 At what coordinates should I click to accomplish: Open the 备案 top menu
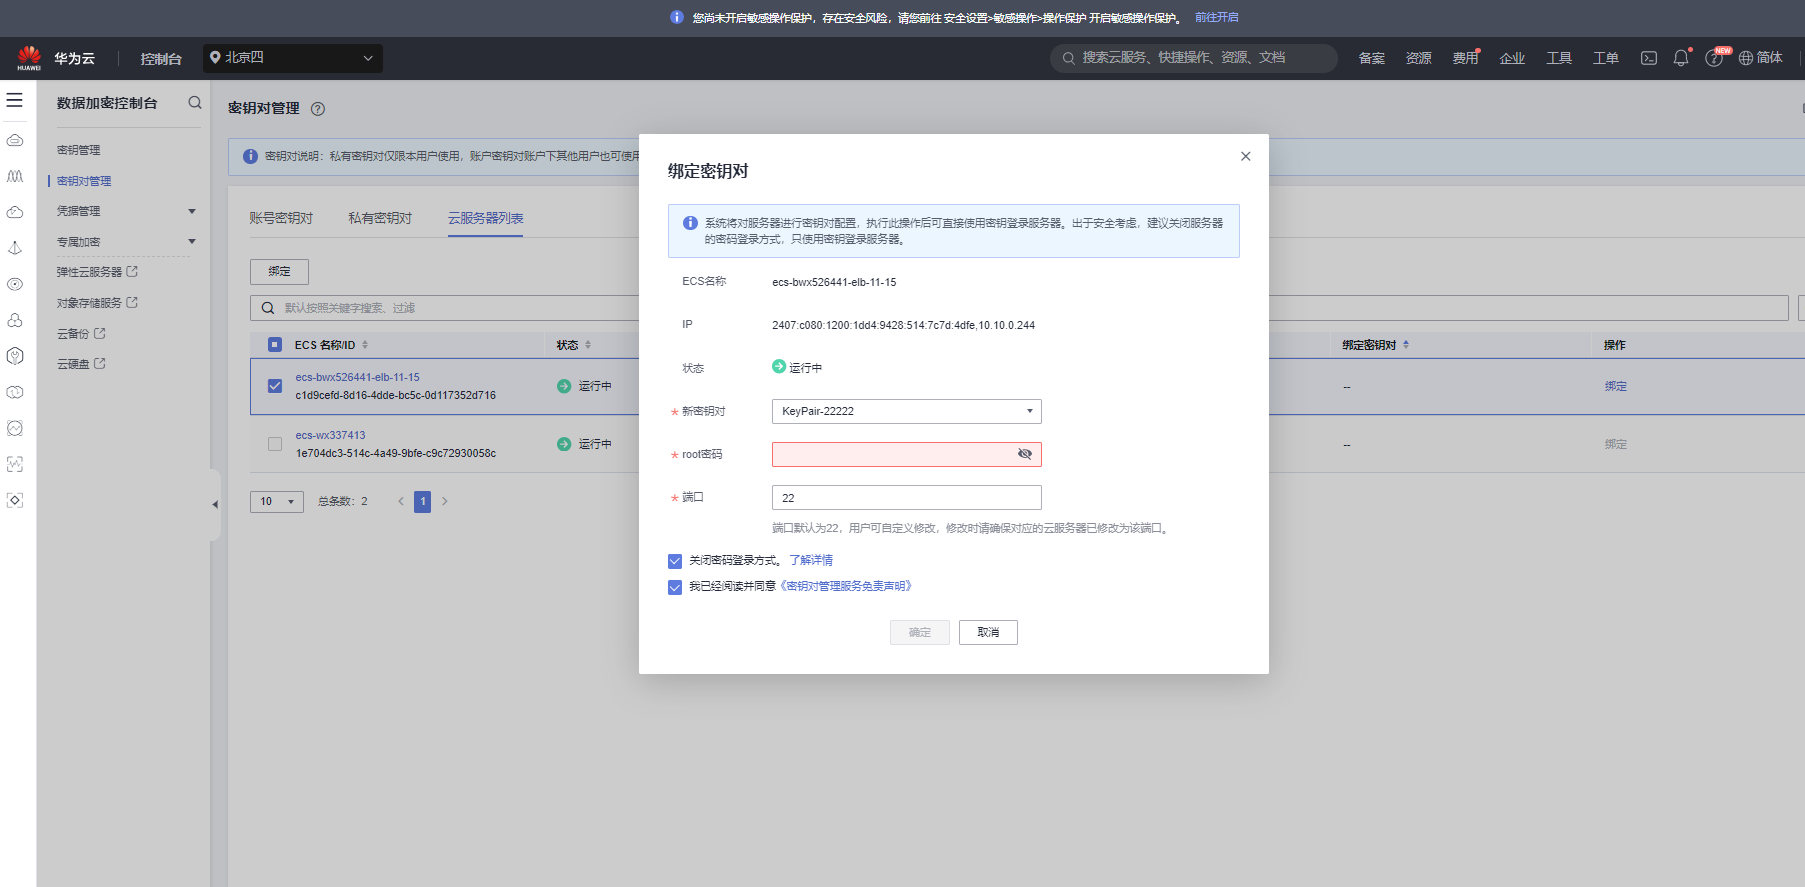pyautogui.click(x=1372, y=58)
